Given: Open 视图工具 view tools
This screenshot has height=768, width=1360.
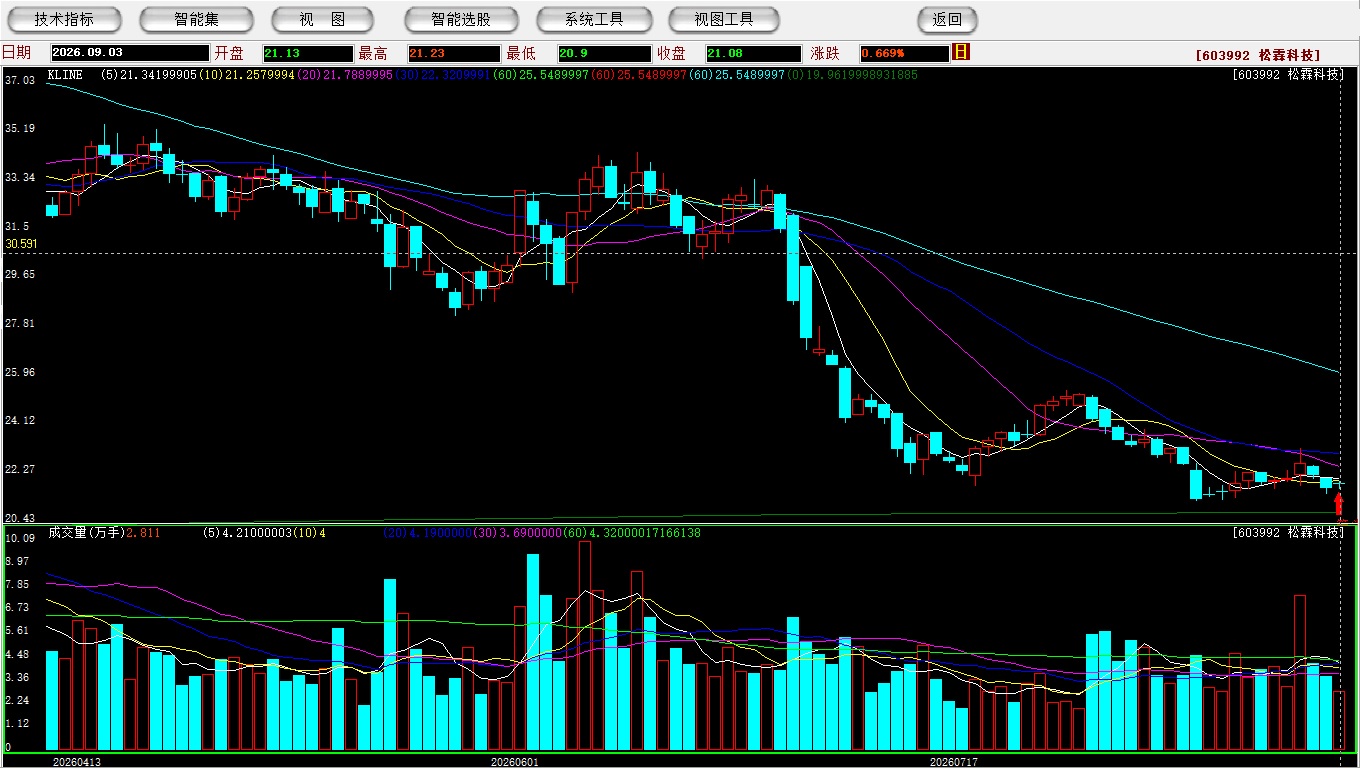Looking at the screenshot, I should point(724,19).
